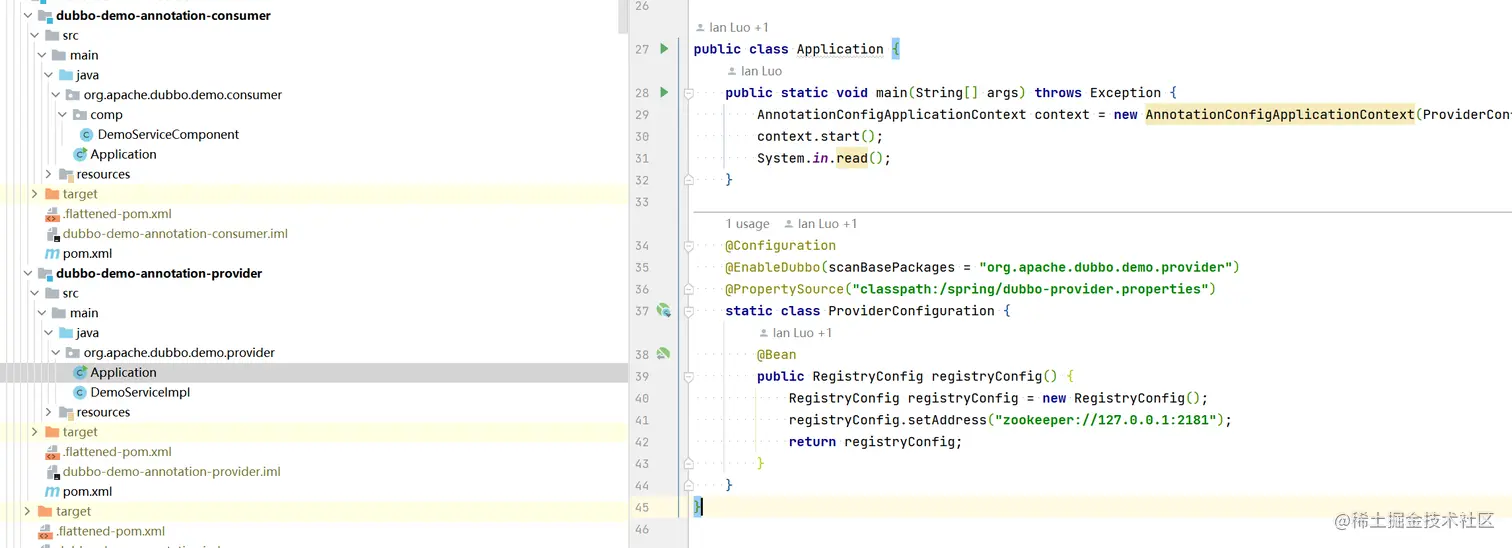Click the resources folder icon in provider module
Viewport: 1512px width, 548px height.
coord(66,412)
